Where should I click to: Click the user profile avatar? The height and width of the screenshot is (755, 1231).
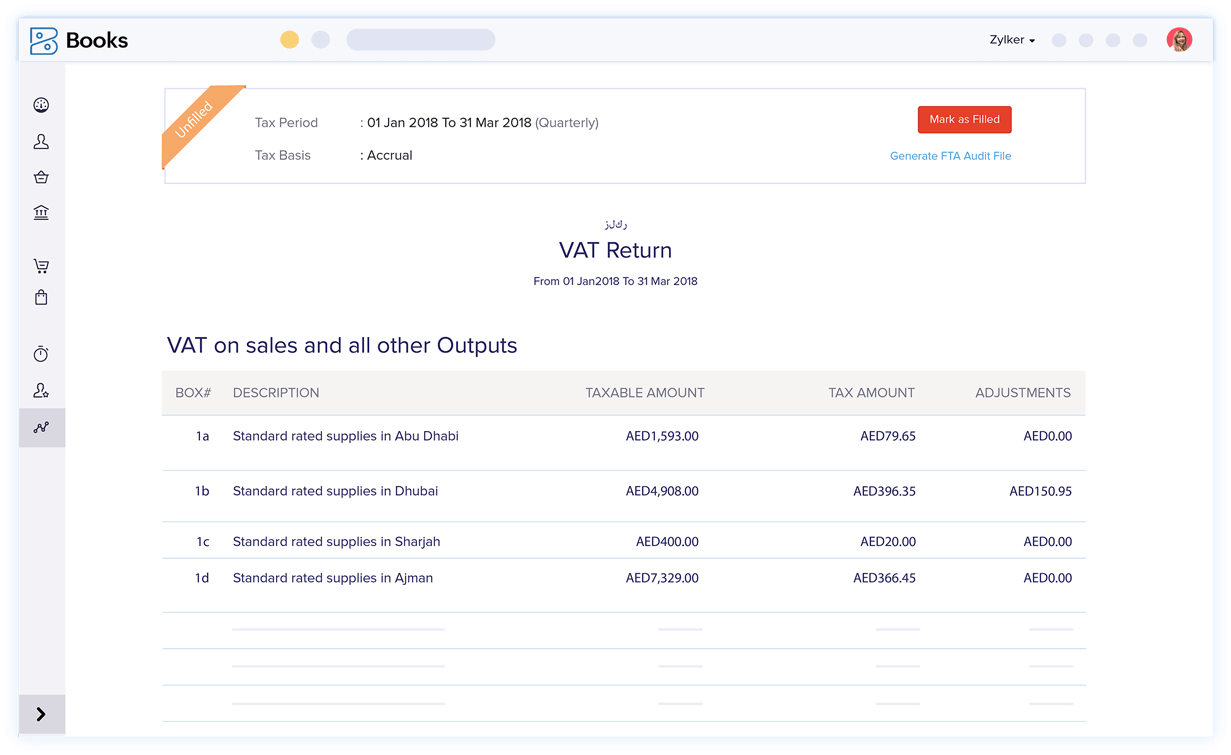tap(1179, 40)
